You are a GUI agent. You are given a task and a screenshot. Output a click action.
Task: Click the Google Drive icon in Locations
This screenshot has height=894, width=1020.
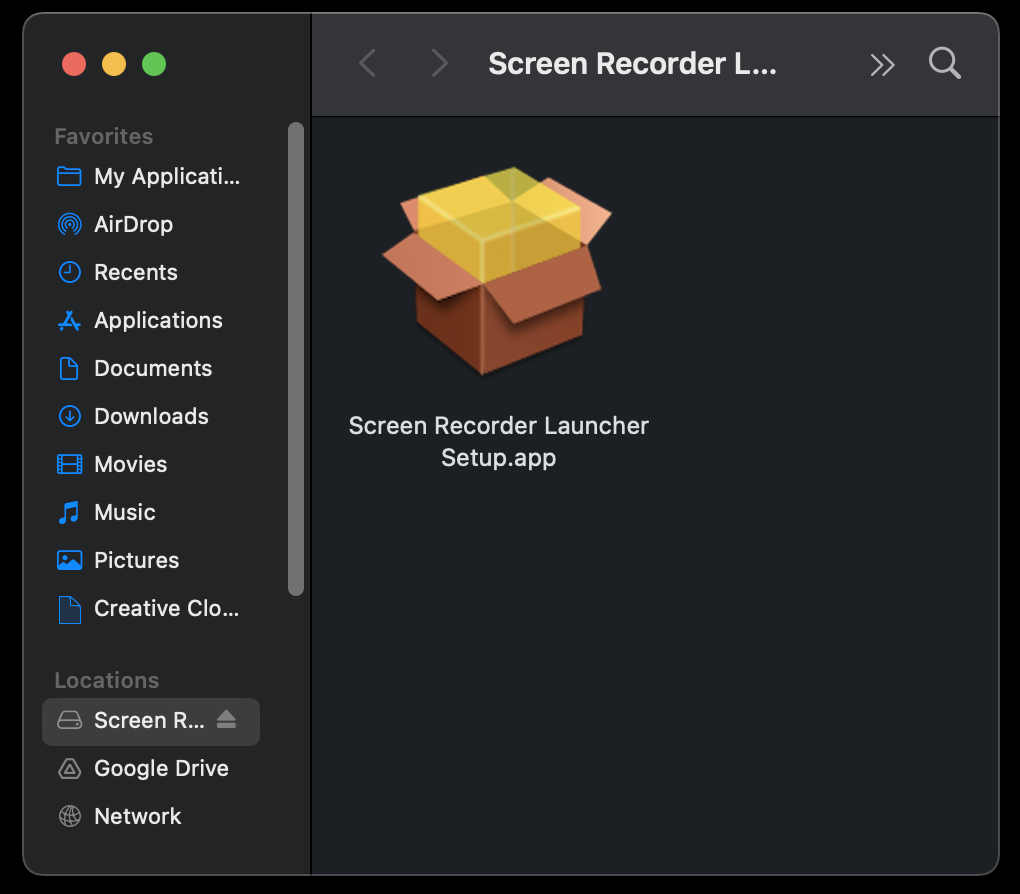[x=69, y=768]
